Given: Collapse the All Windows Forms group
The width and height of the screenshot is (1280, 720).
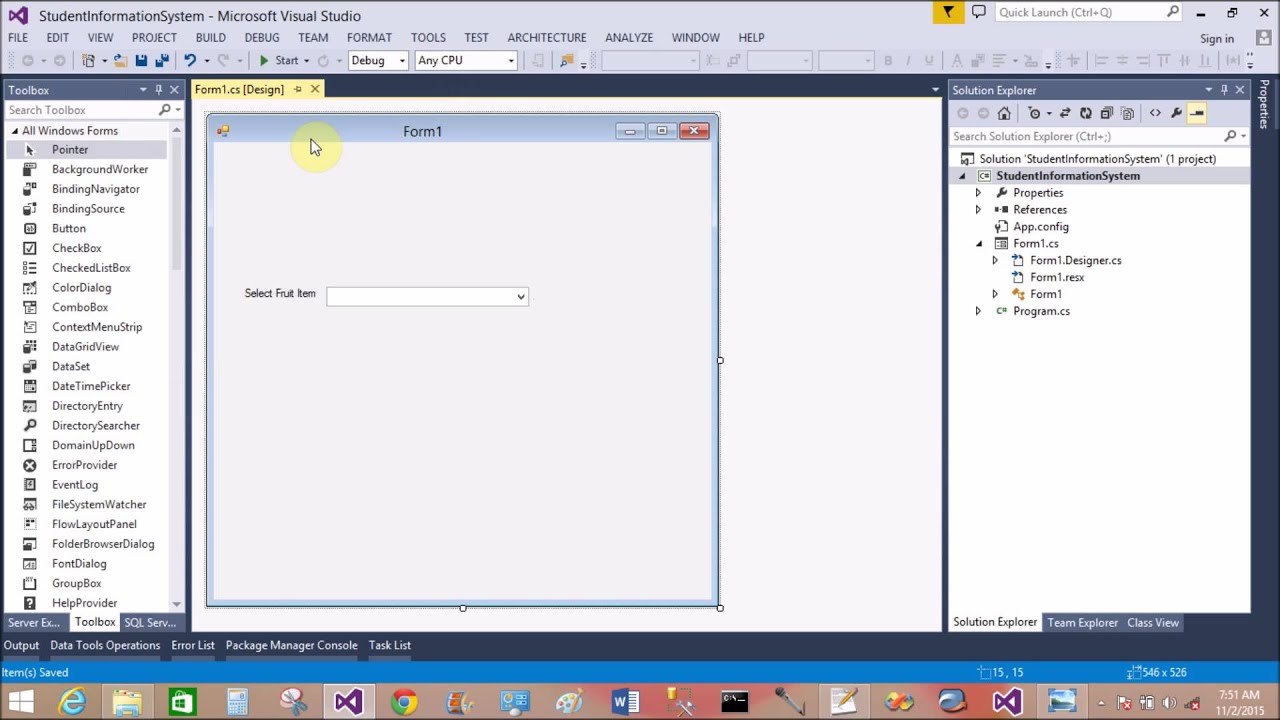Looking at the screenshot, I should 15,131.
